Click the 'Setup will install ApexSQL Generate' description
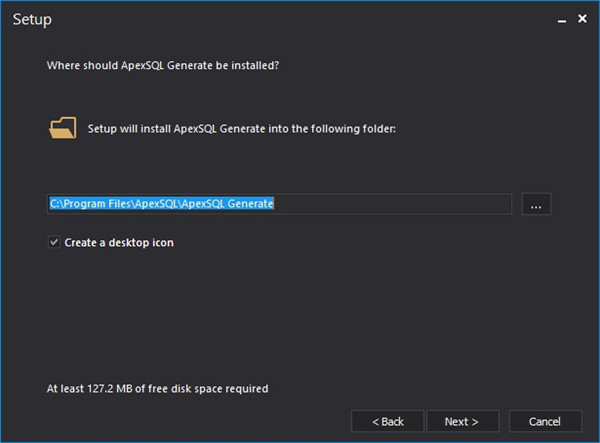The image size is (600, 443). [x=242, y=128]
